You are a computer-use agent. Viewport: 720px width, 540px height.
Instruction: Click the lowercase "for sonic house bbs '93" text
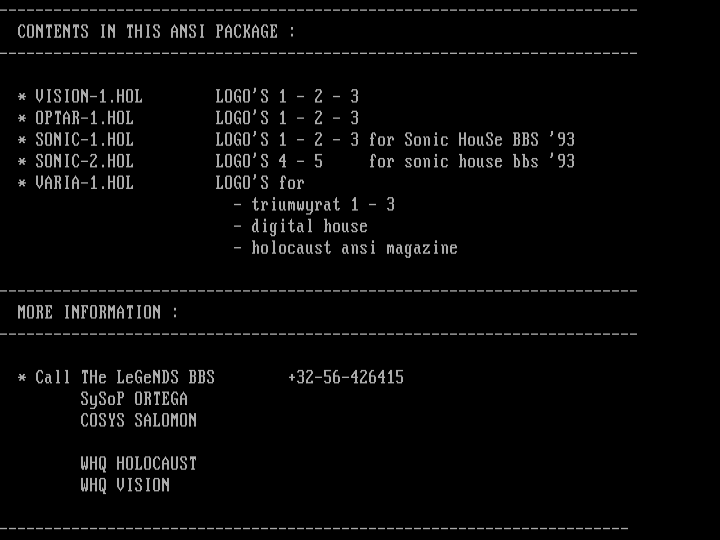point(471,161)
